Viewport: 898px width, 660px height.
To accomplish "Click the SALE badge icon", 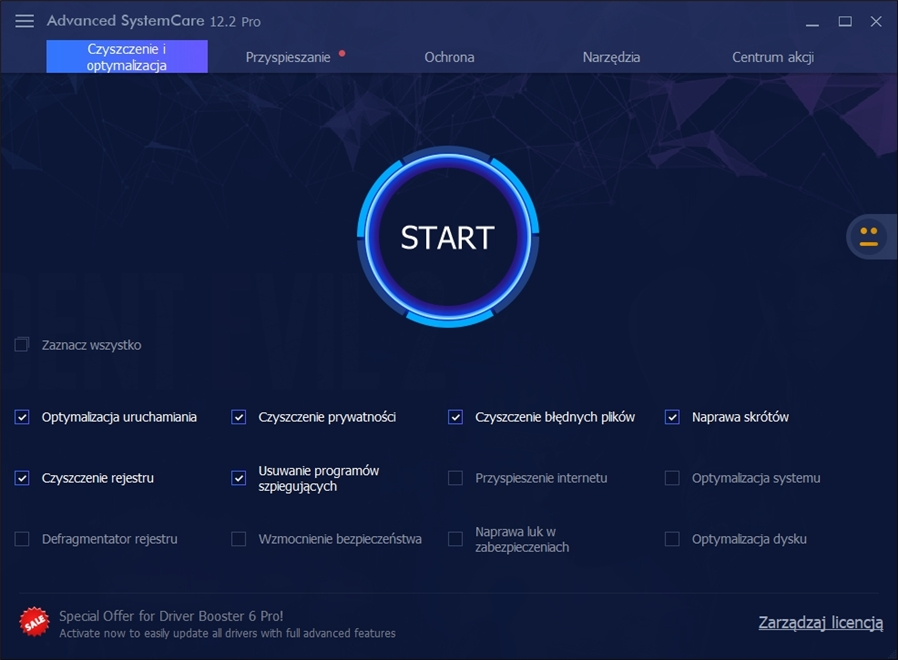I will [x=33, y=621].
